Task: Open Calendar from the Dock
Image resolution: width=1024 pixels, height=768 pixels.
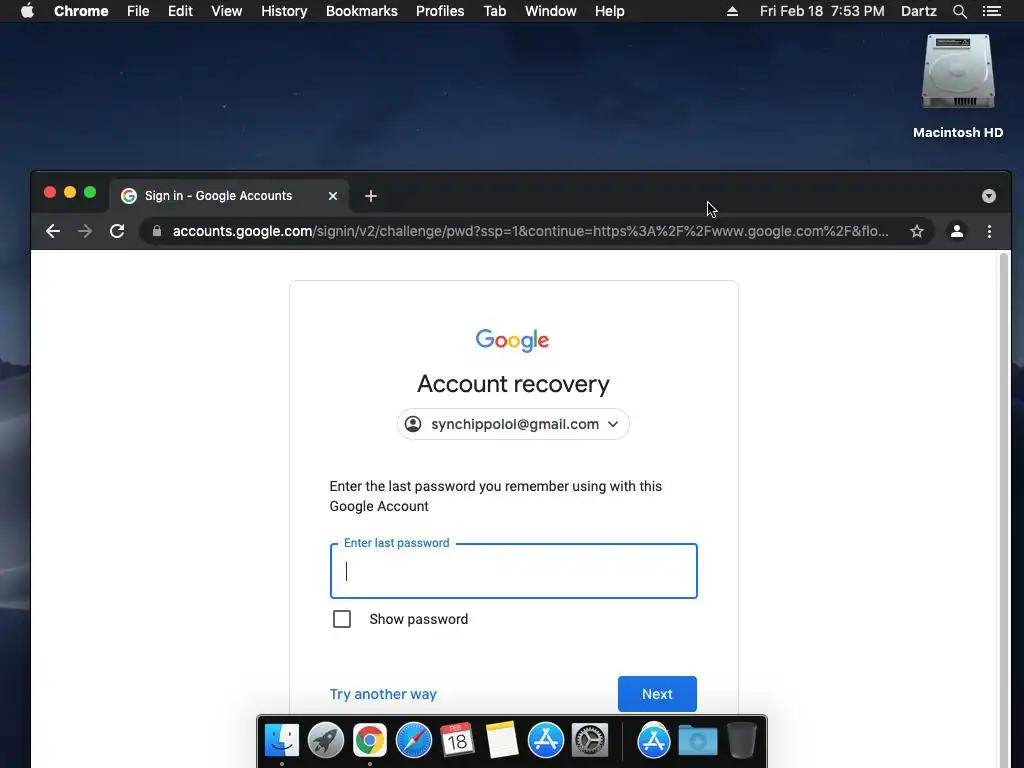Action: [457, 741]
